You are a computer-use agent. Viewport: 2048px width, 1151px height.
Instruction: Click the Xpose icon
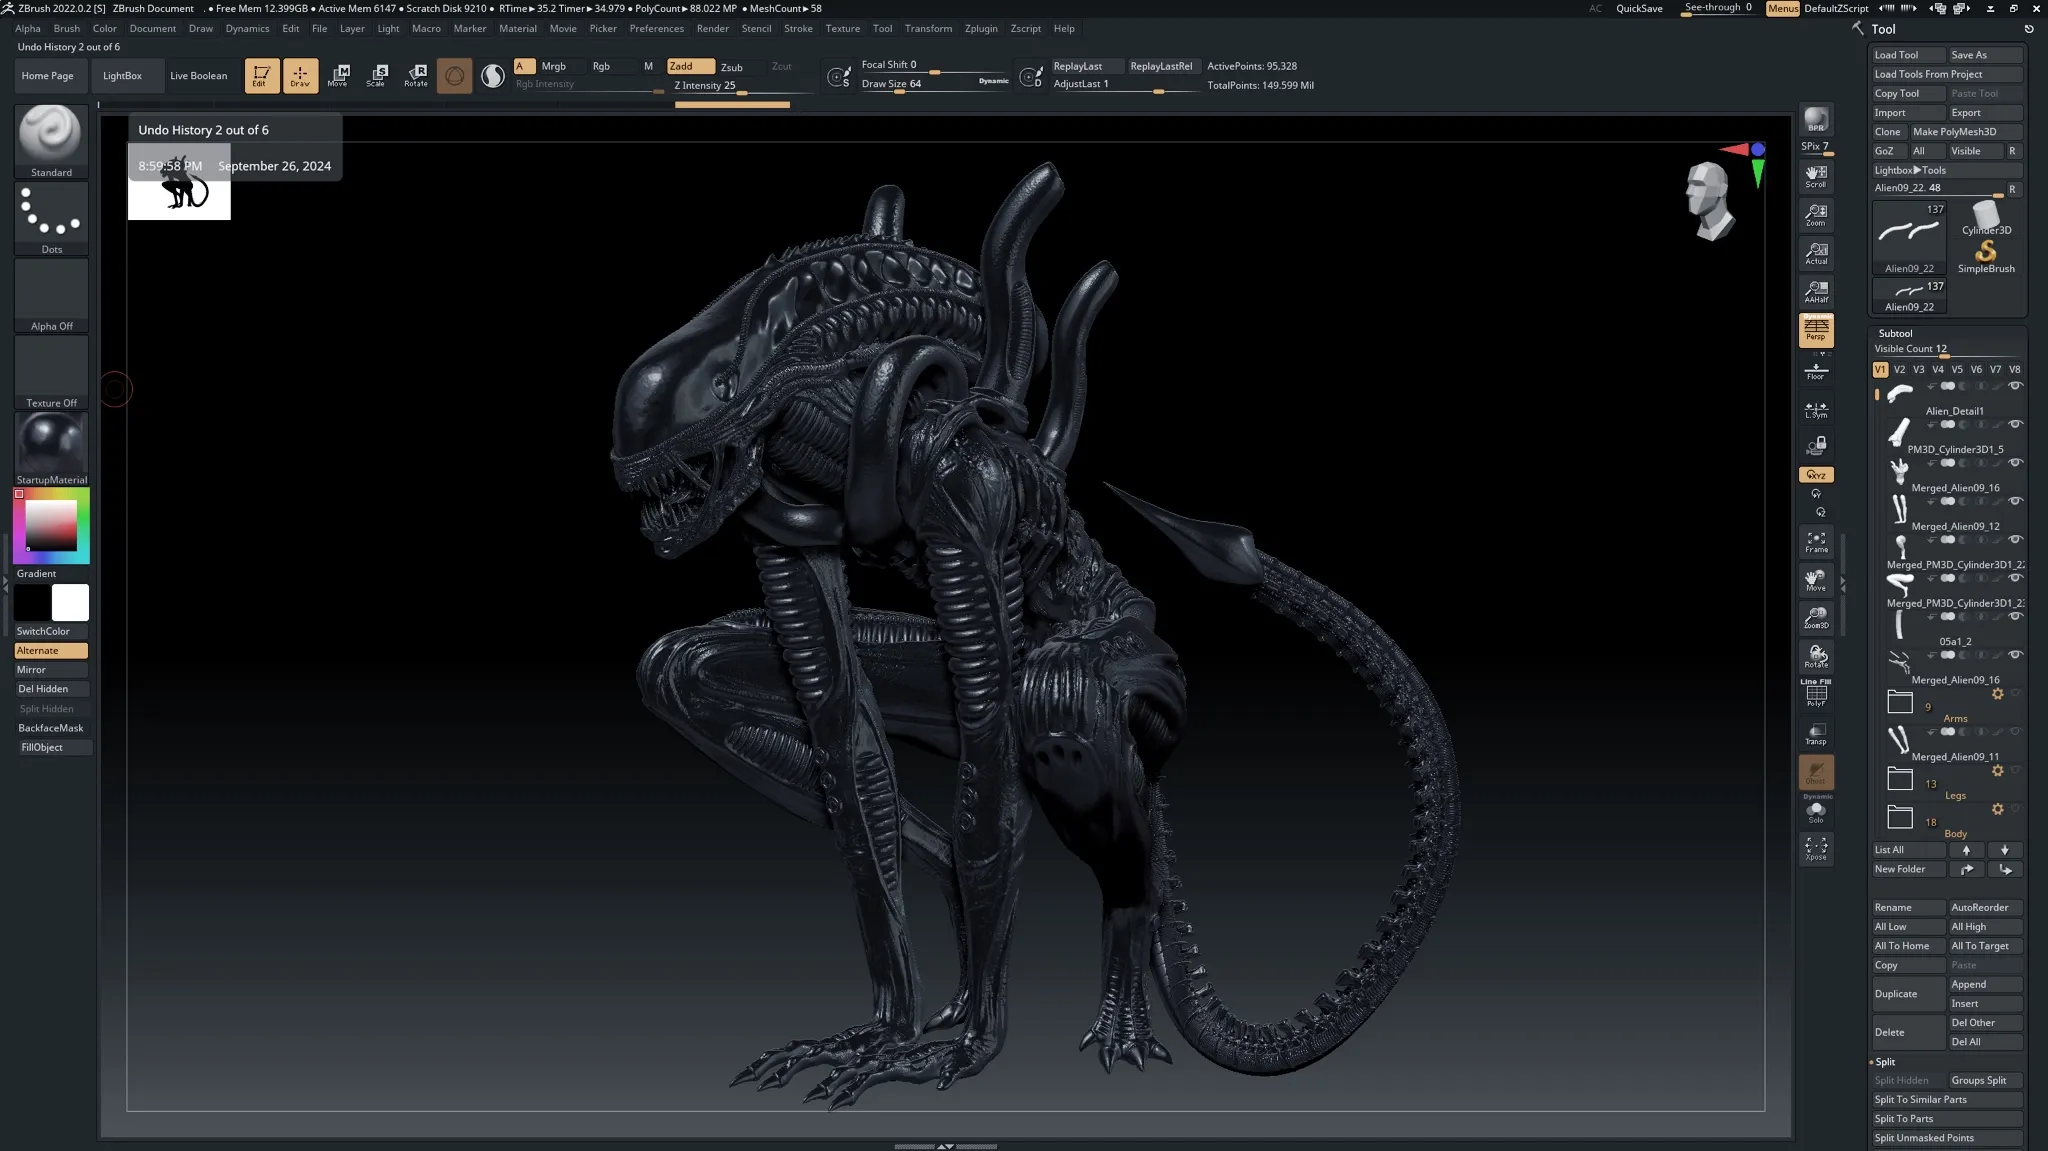(x=1816, y=849)
